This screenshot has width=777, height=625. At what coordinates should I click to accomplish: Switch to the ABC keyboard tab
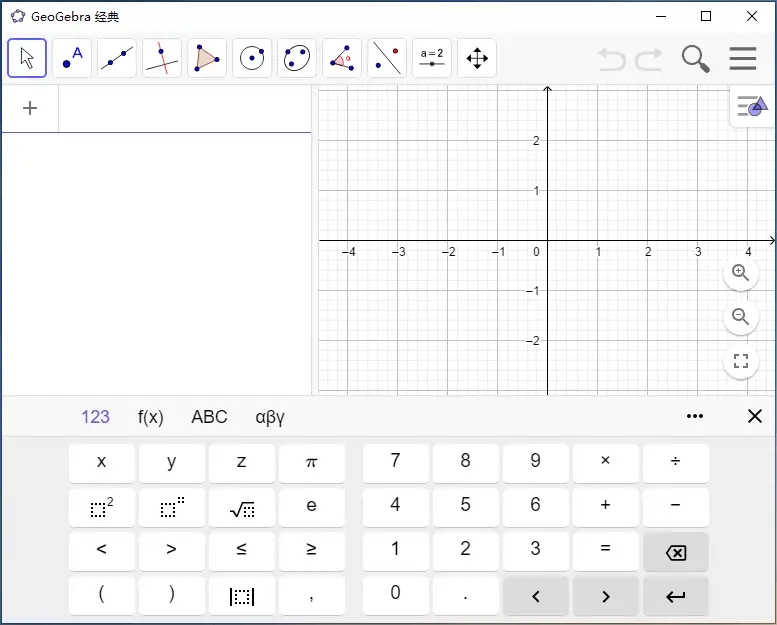click(x=209, y=417)
